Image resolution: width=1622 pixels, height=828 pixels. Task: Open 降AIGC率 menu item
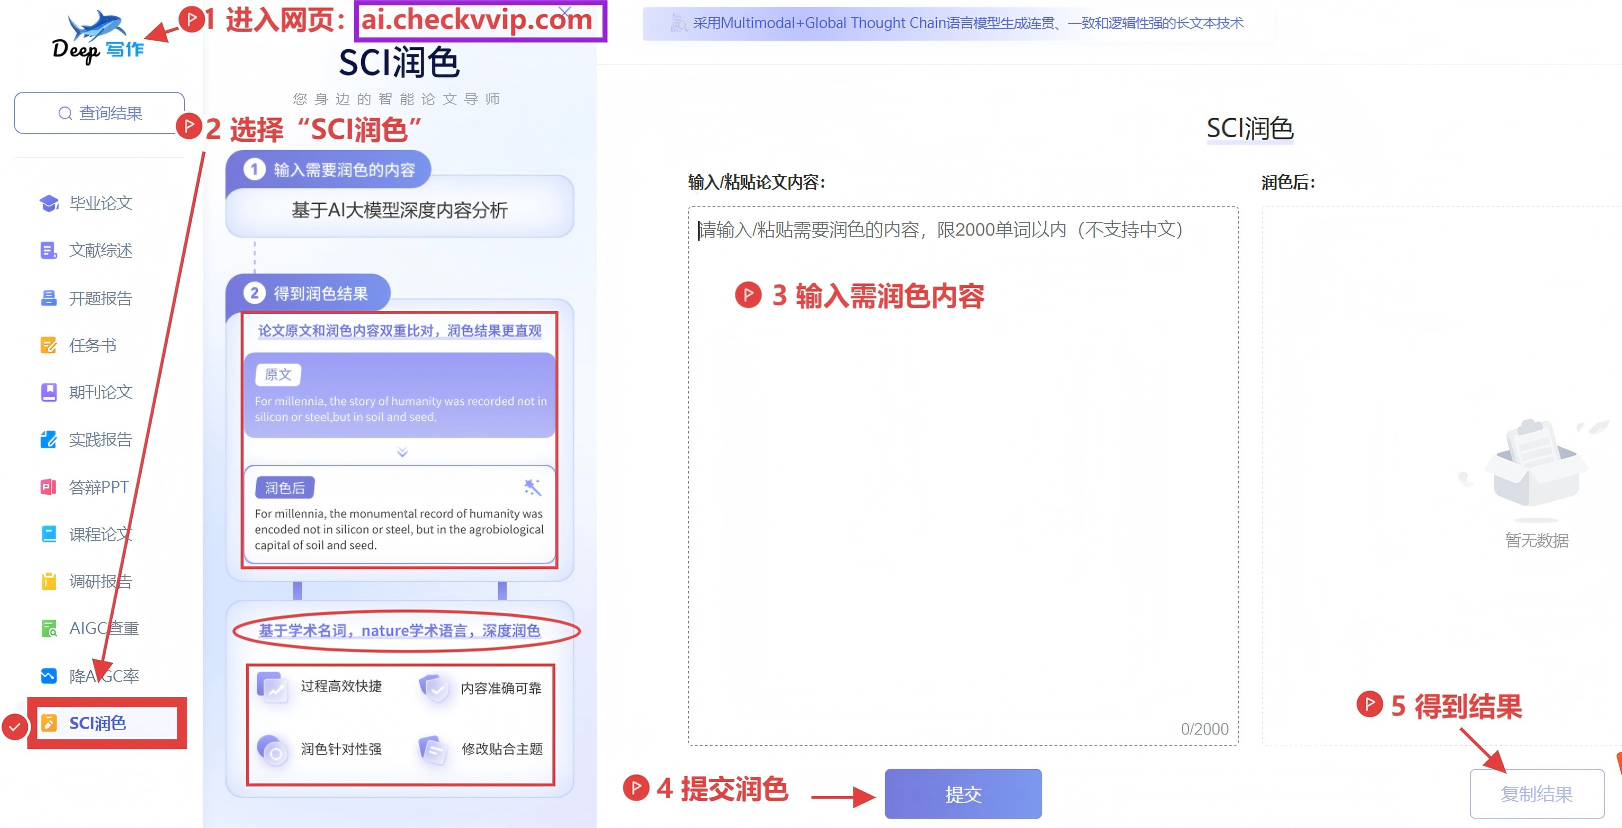point(104,676)
